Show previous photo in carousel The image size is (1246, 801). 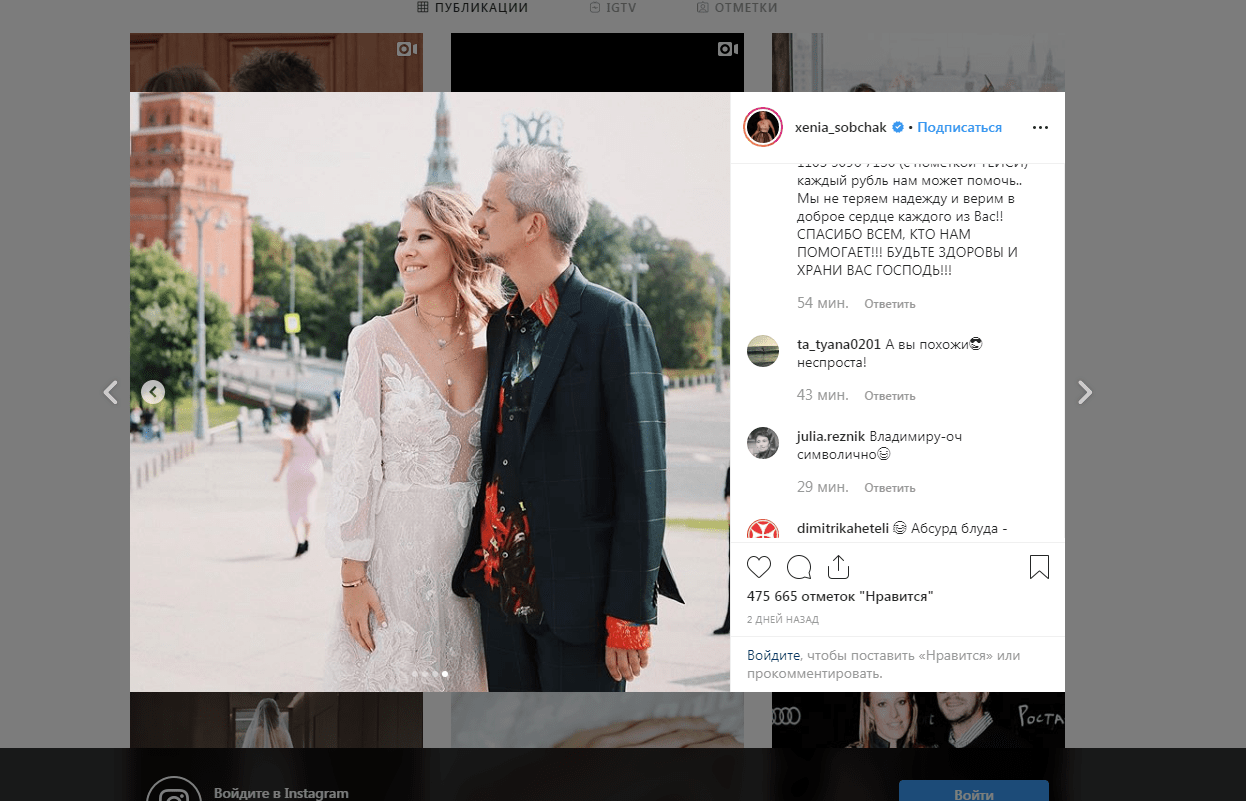click(x=152, y=392)
